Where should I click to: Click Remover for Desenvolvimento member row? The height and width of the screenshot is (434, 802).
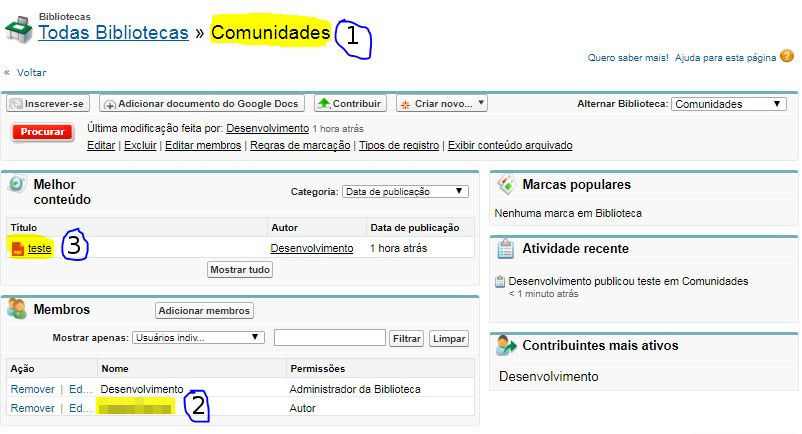coord(32,390)
